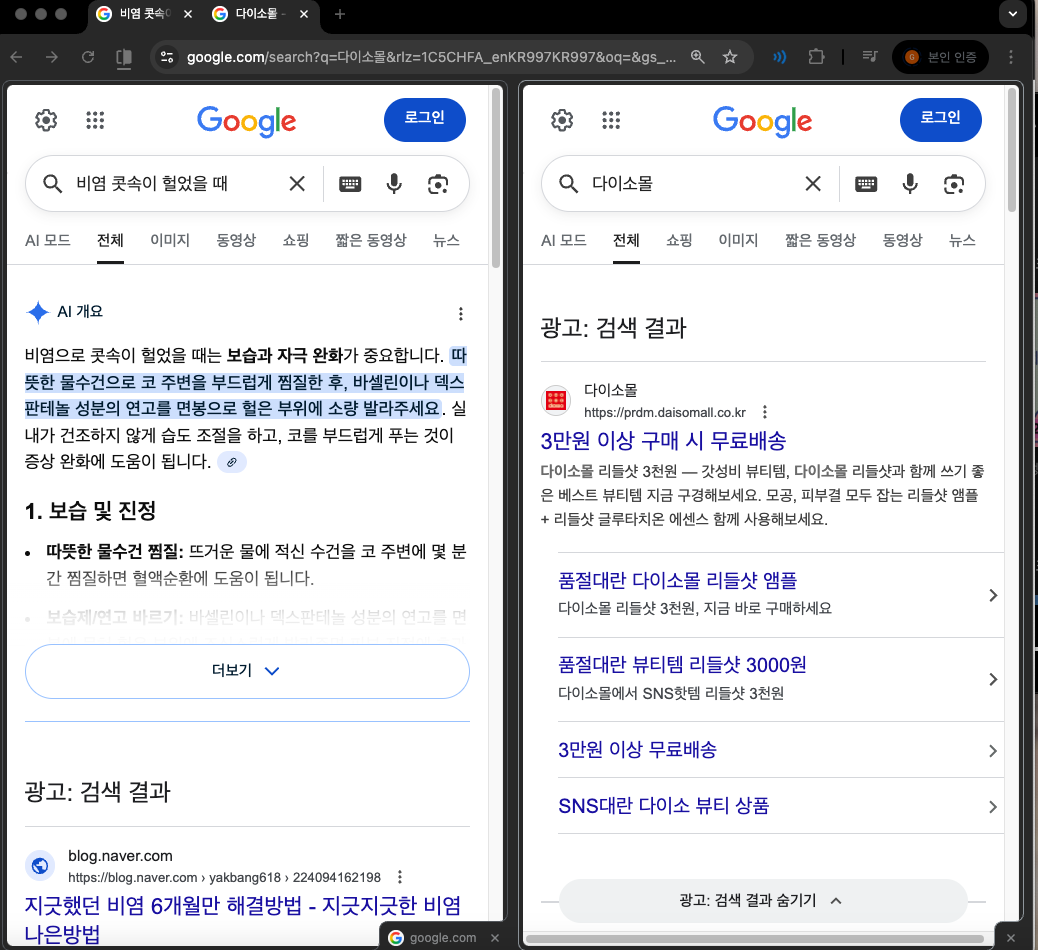This screenshot has height=950, width=1038.
Task: Click 로그인 button in right pane
Action: pyautogui.click(x=940, y=119)
